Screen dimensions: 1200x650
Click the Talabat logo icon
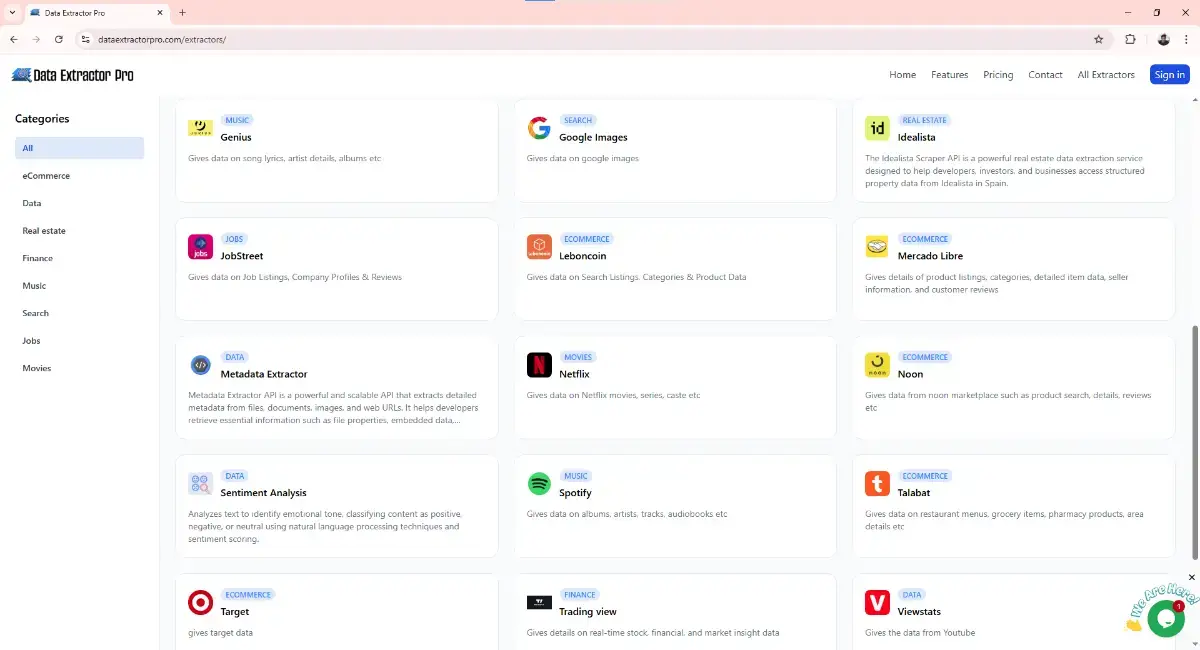click(x=877, y=484)
